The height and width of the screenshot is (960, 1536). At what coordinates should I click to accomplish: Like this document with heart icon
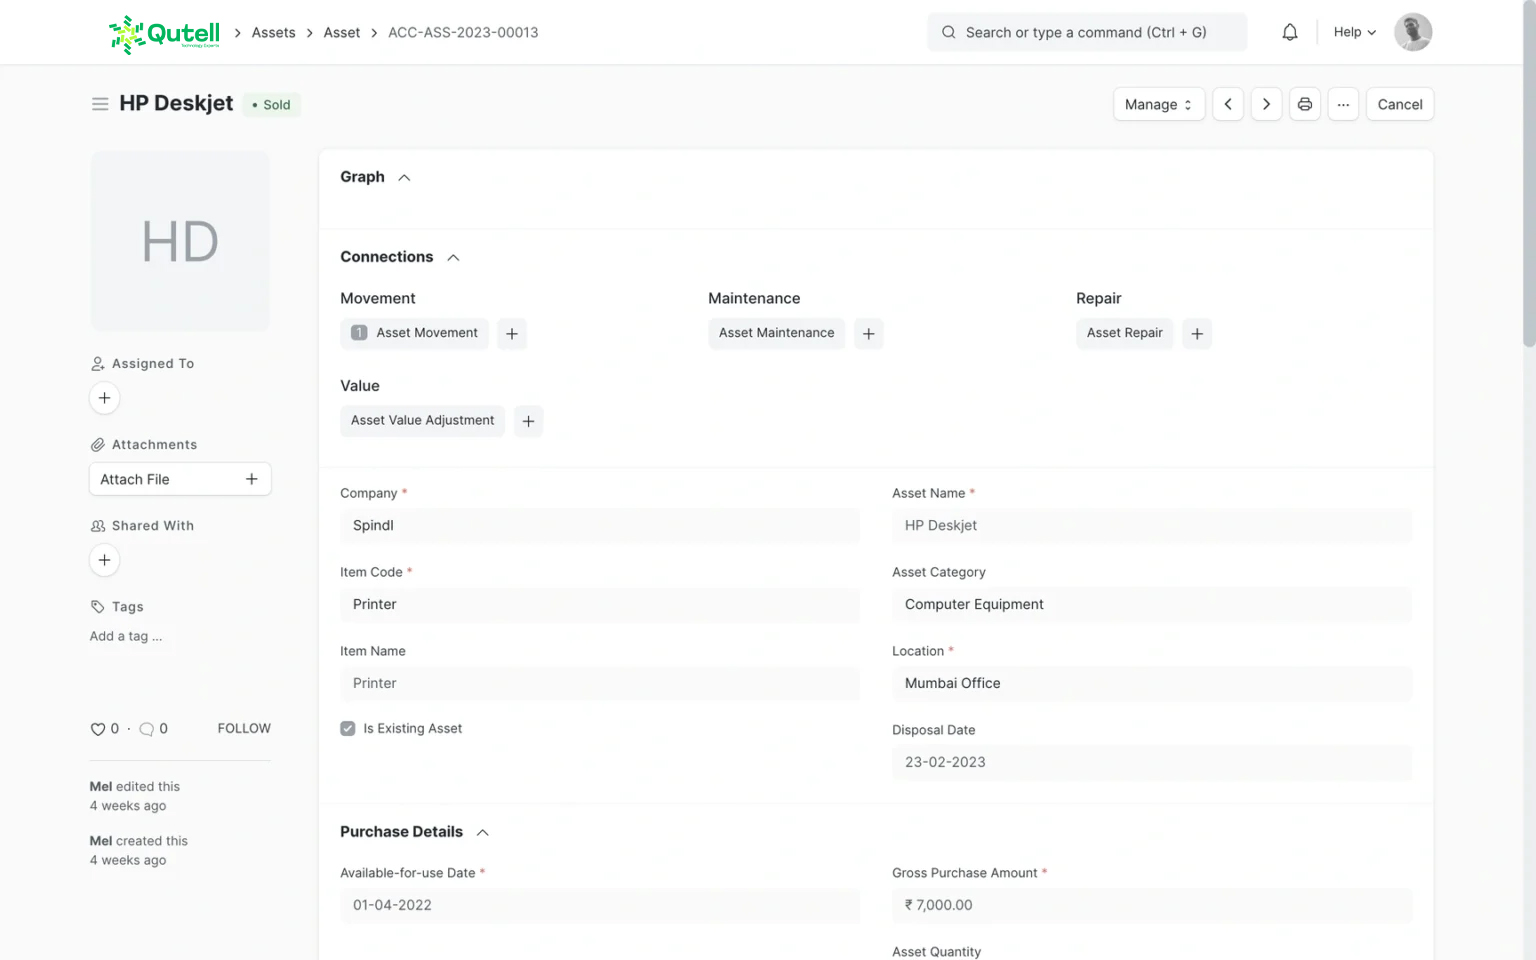click(x=98, y=729)
